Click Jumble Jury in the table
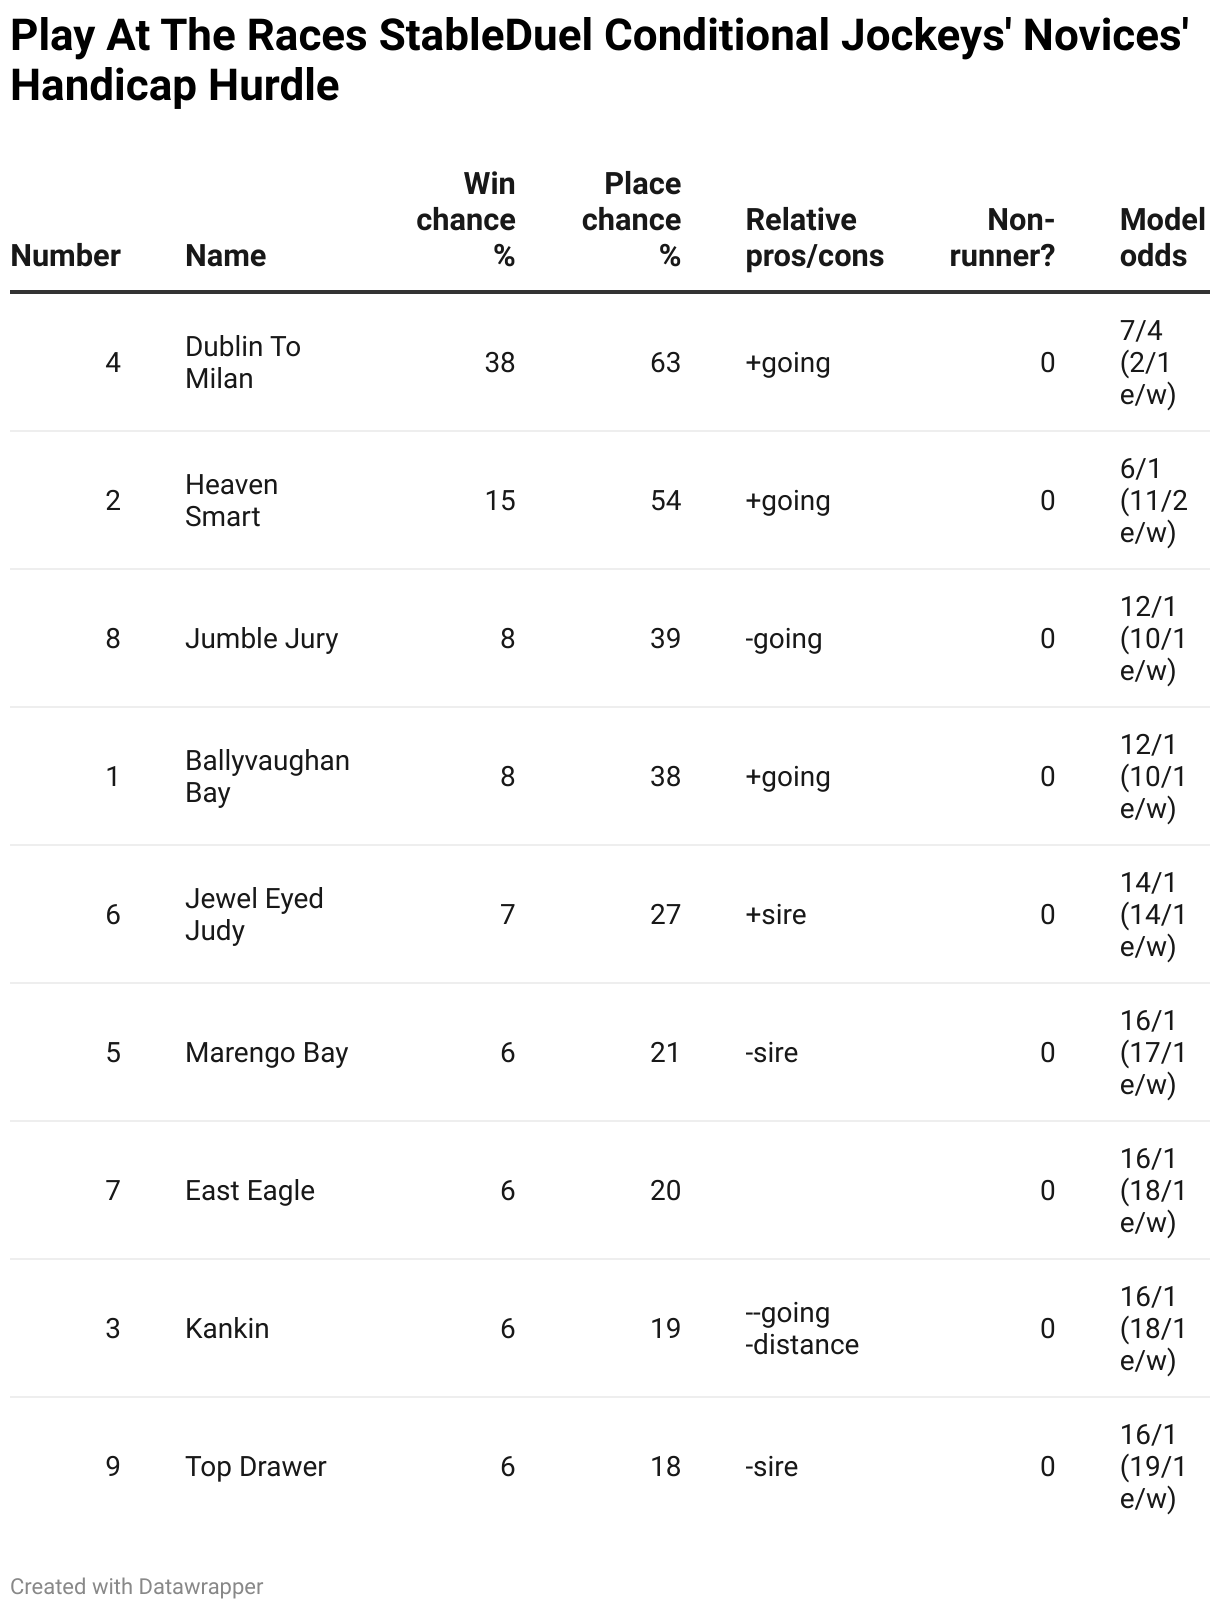 coord(262,638)
